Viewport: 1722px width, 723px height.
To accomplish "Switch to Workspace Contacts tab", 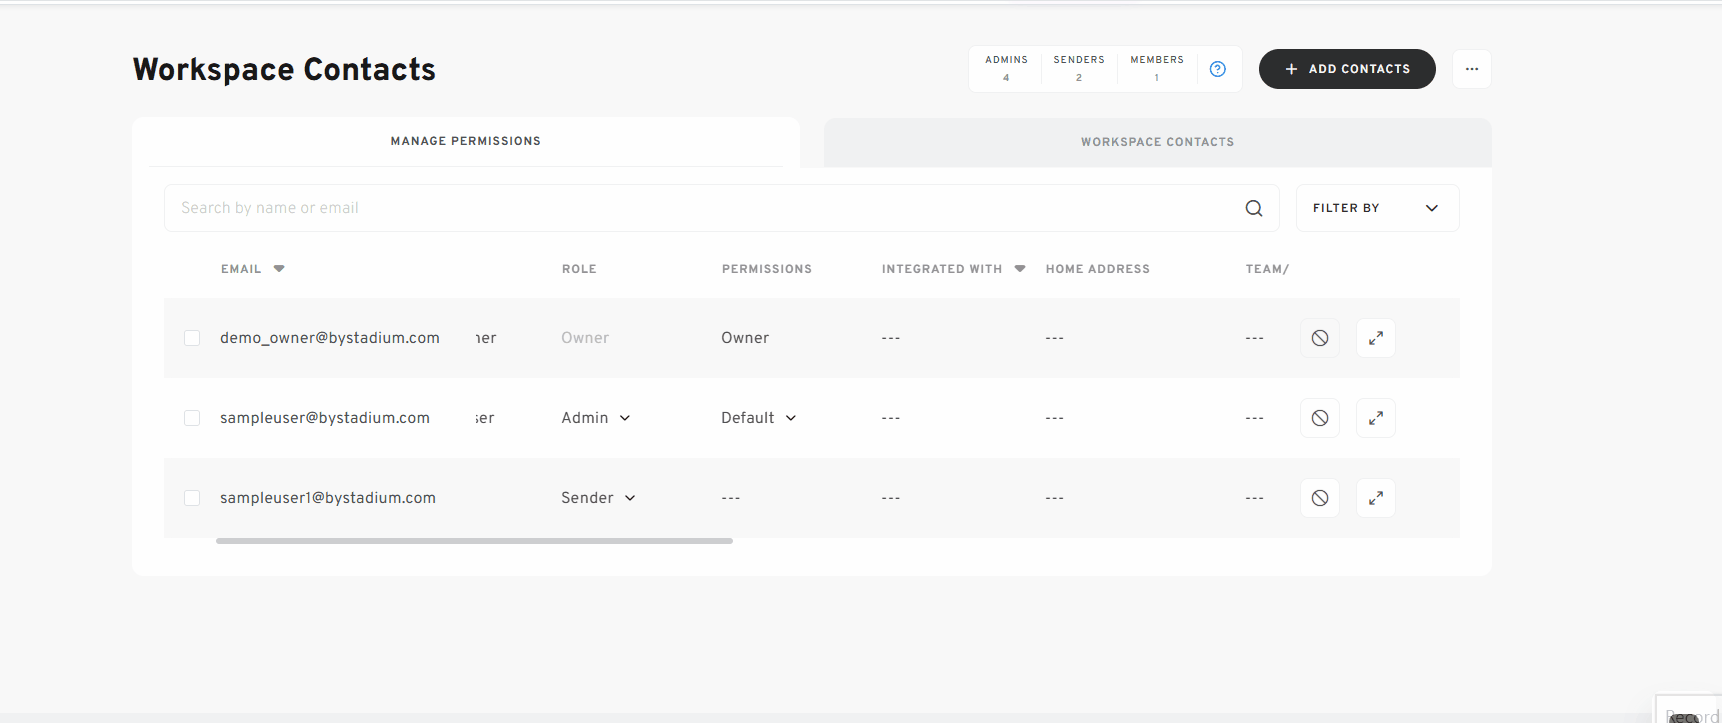I will point(1157,142).
